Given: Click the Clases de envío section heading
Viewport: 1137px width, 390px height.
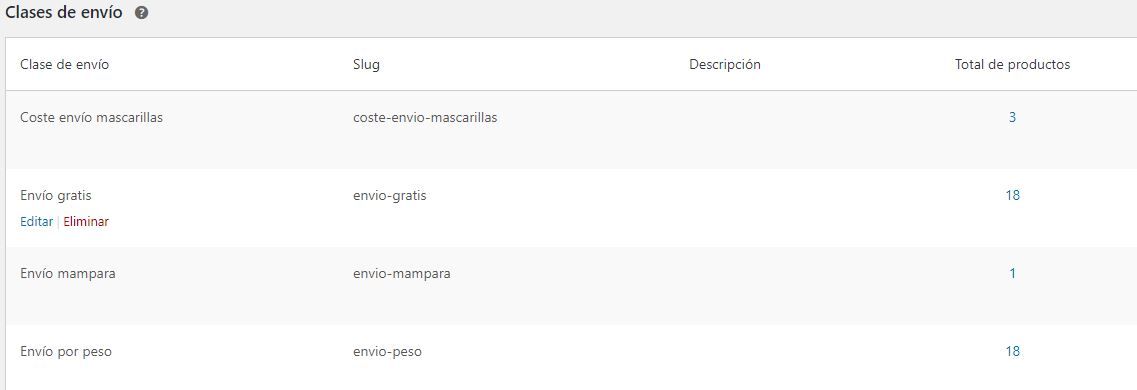Looking at the screenshot, I should (64, 13).
